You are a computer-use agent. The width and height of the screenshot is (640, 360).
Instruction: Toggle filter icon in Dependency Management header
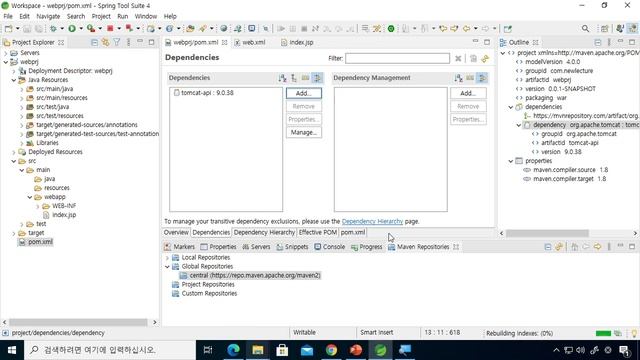tap(482, 78)
